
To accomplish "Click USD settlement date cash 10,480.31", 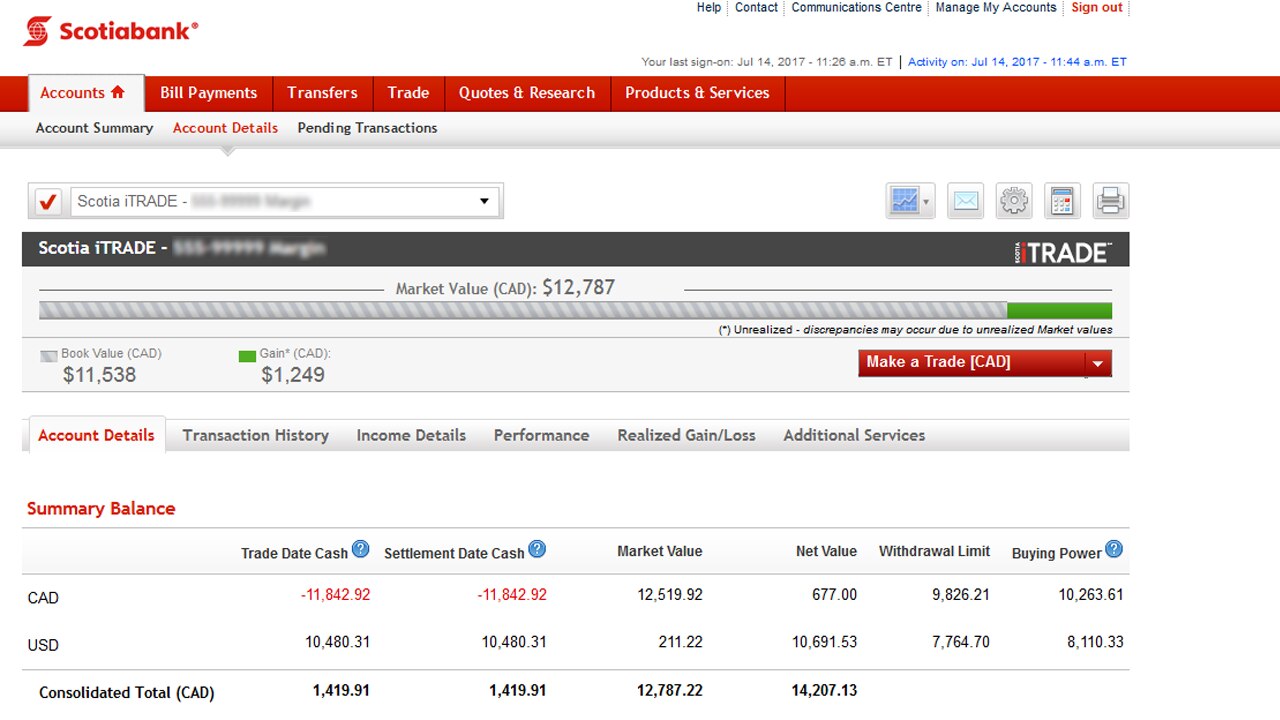I will pos(514,642).
